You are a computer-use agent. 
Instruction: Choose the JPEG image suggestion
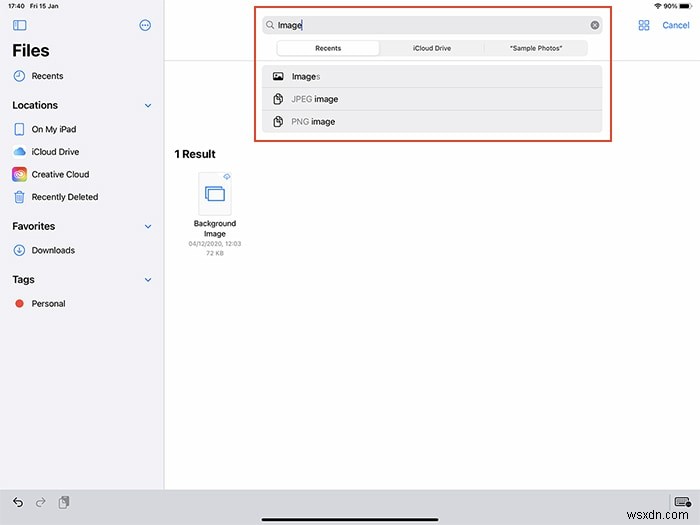[x=432, y=99]
